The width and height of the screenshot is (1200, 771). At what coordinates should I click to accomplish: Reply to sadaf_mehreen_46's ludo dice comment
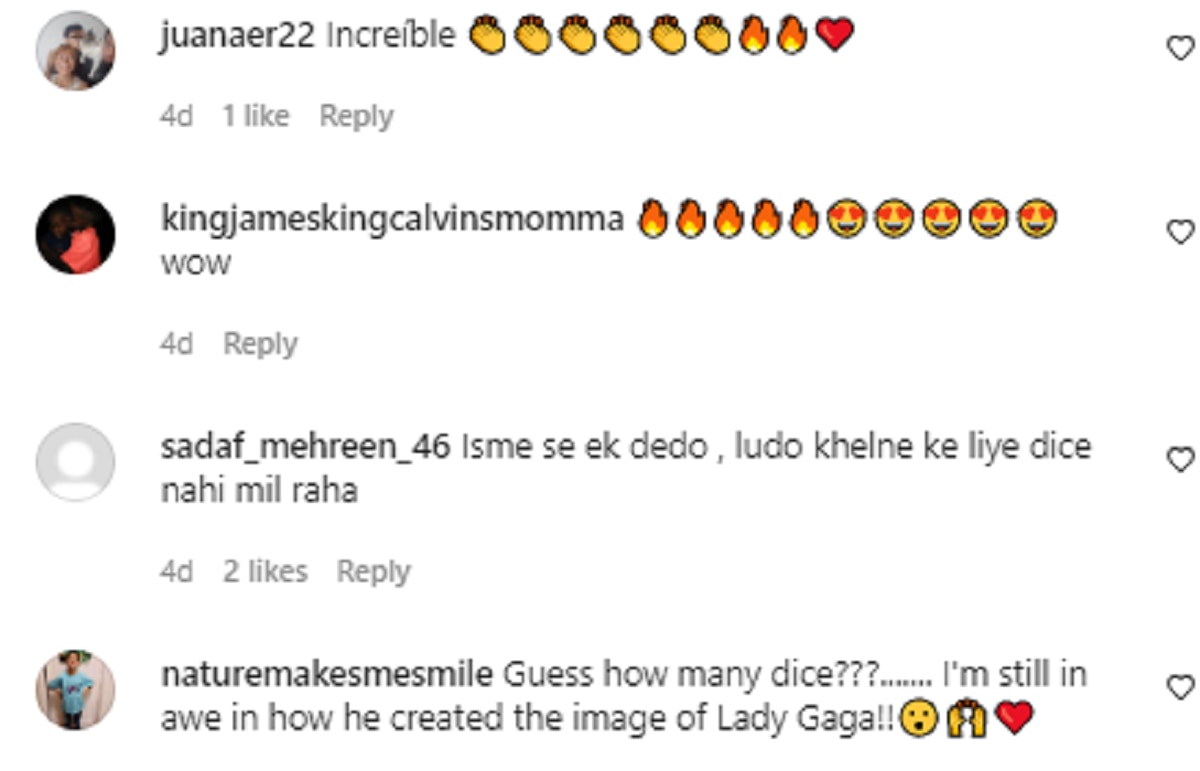[x=373, y=572]
